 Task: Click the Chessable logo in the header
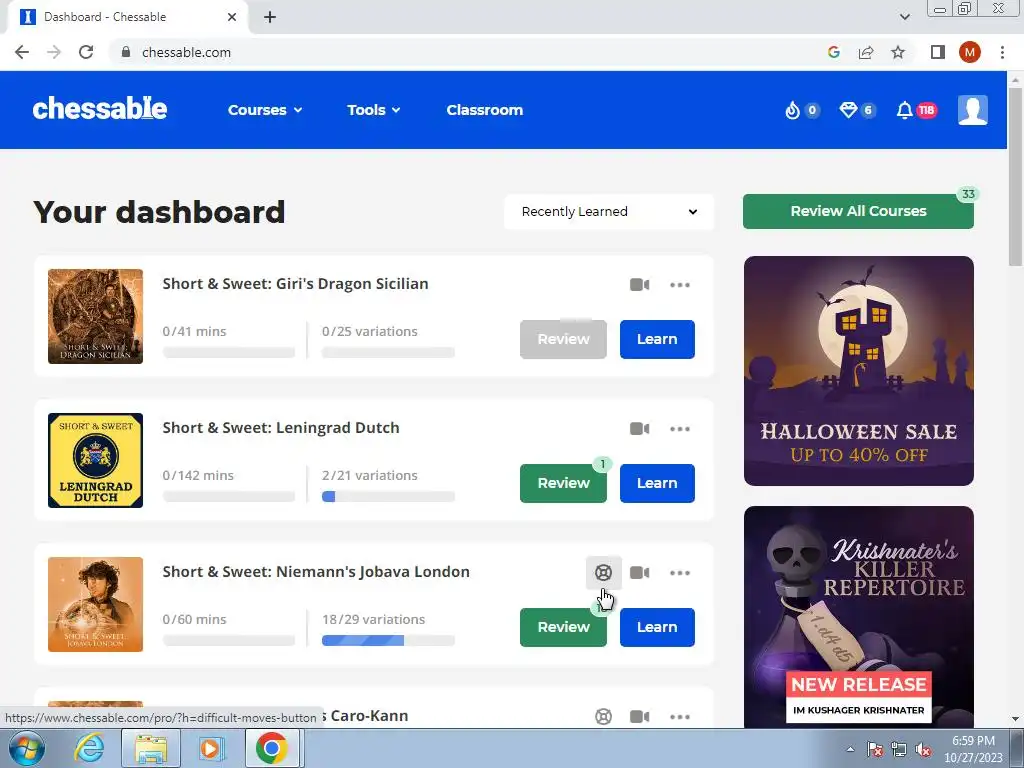(100, 109)
